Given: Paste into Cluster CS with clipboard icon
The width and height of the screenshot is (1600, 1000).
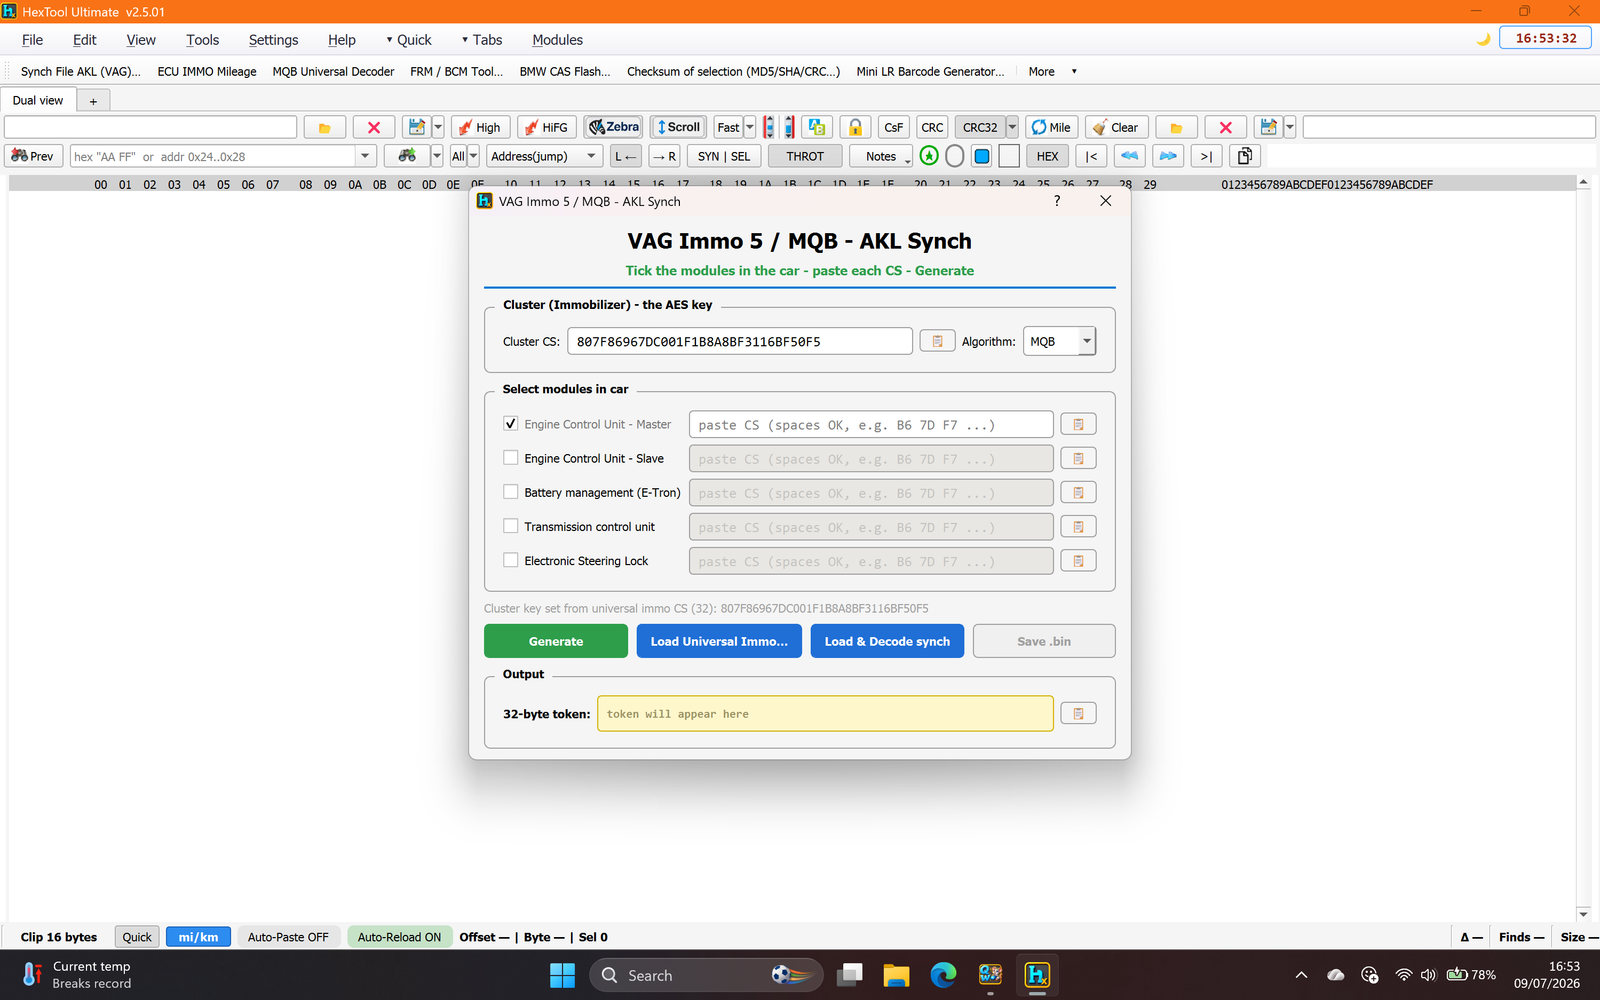Looking at the screenshot, I should [937, 341].
